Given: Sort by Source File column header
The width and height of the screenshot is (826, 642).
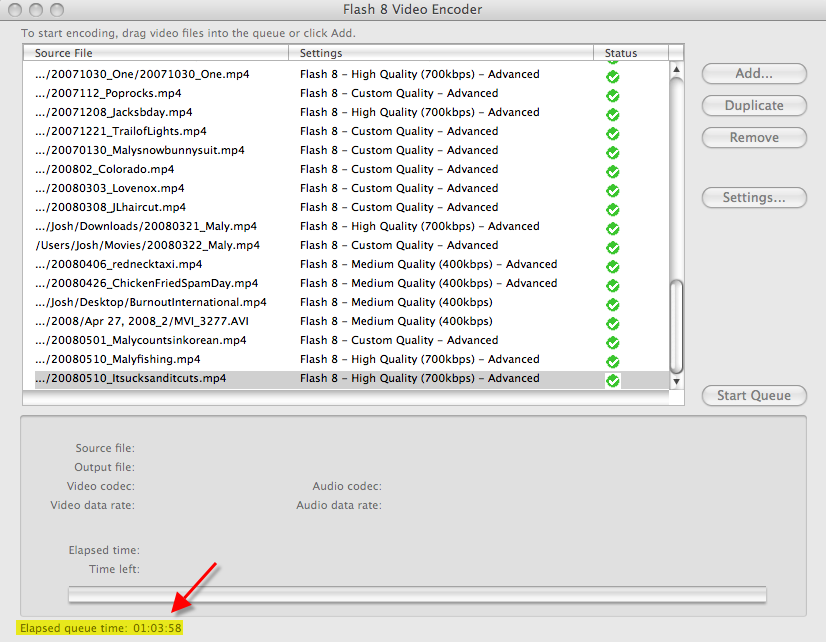Looking at the screenshot, I should 156,53.
